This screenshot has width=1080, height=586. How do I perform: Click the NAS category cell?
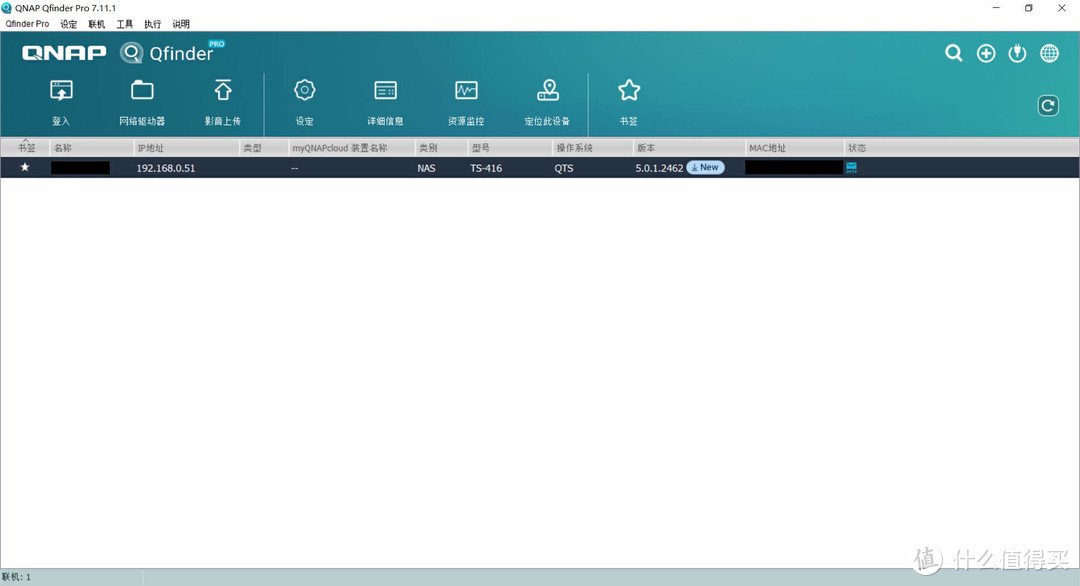(x=426, y=168)
